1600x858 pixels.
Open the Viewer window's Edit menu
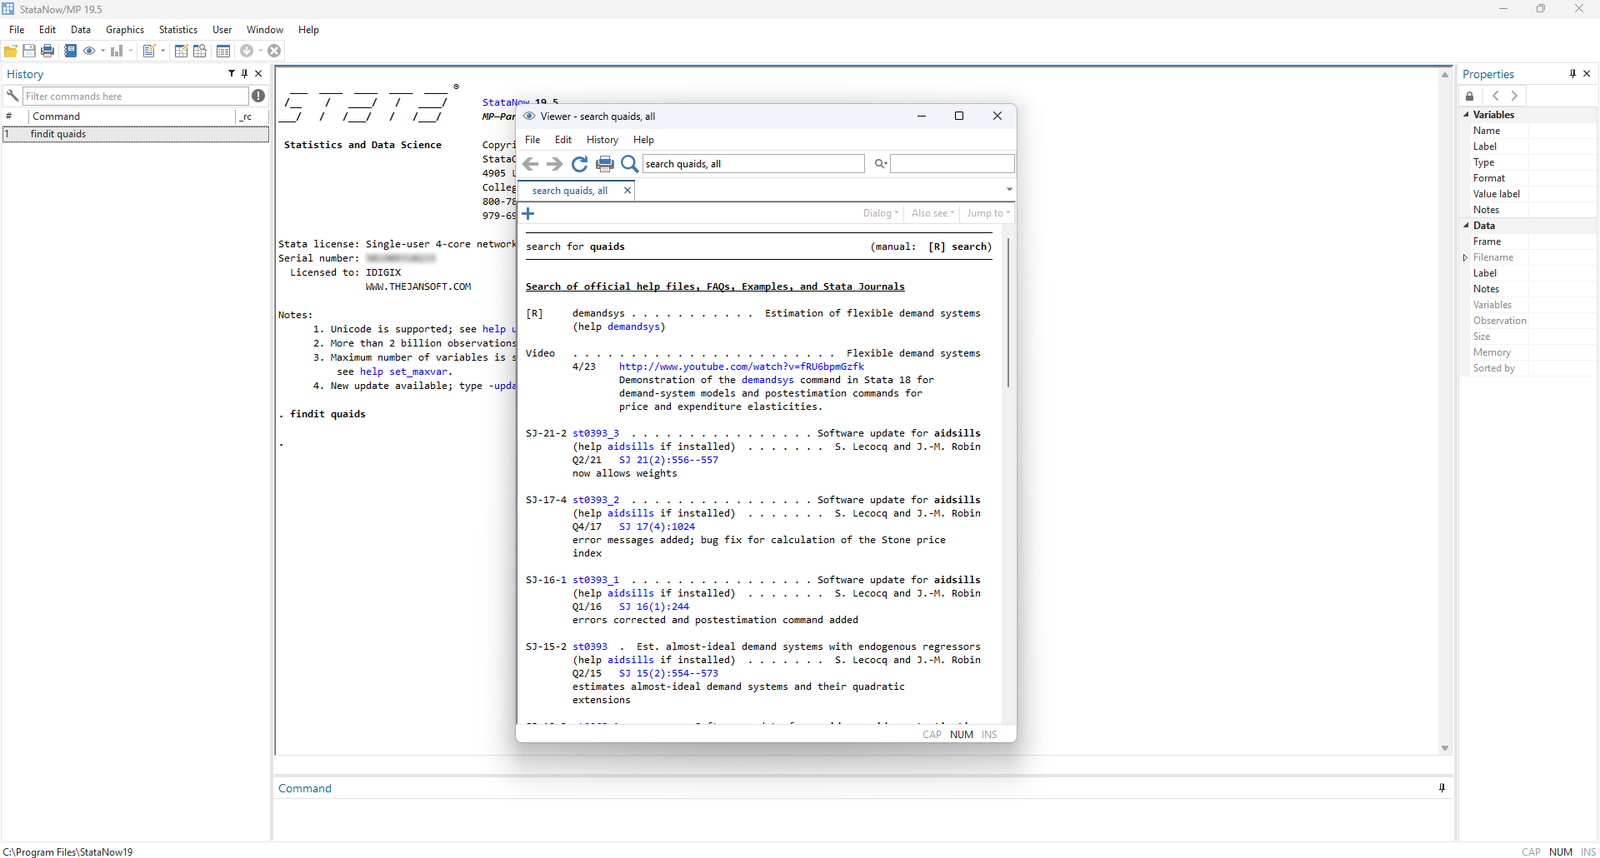tap(563, 140)
